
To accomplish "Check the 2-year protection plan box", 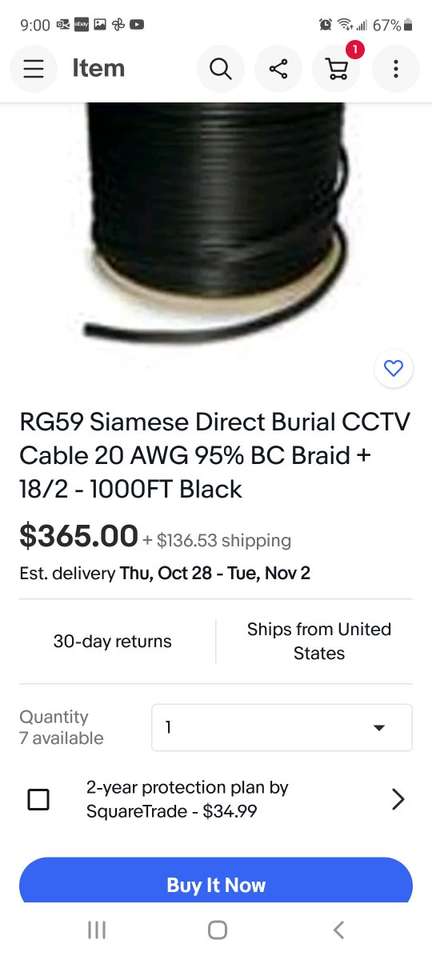I will coord(39,800).
